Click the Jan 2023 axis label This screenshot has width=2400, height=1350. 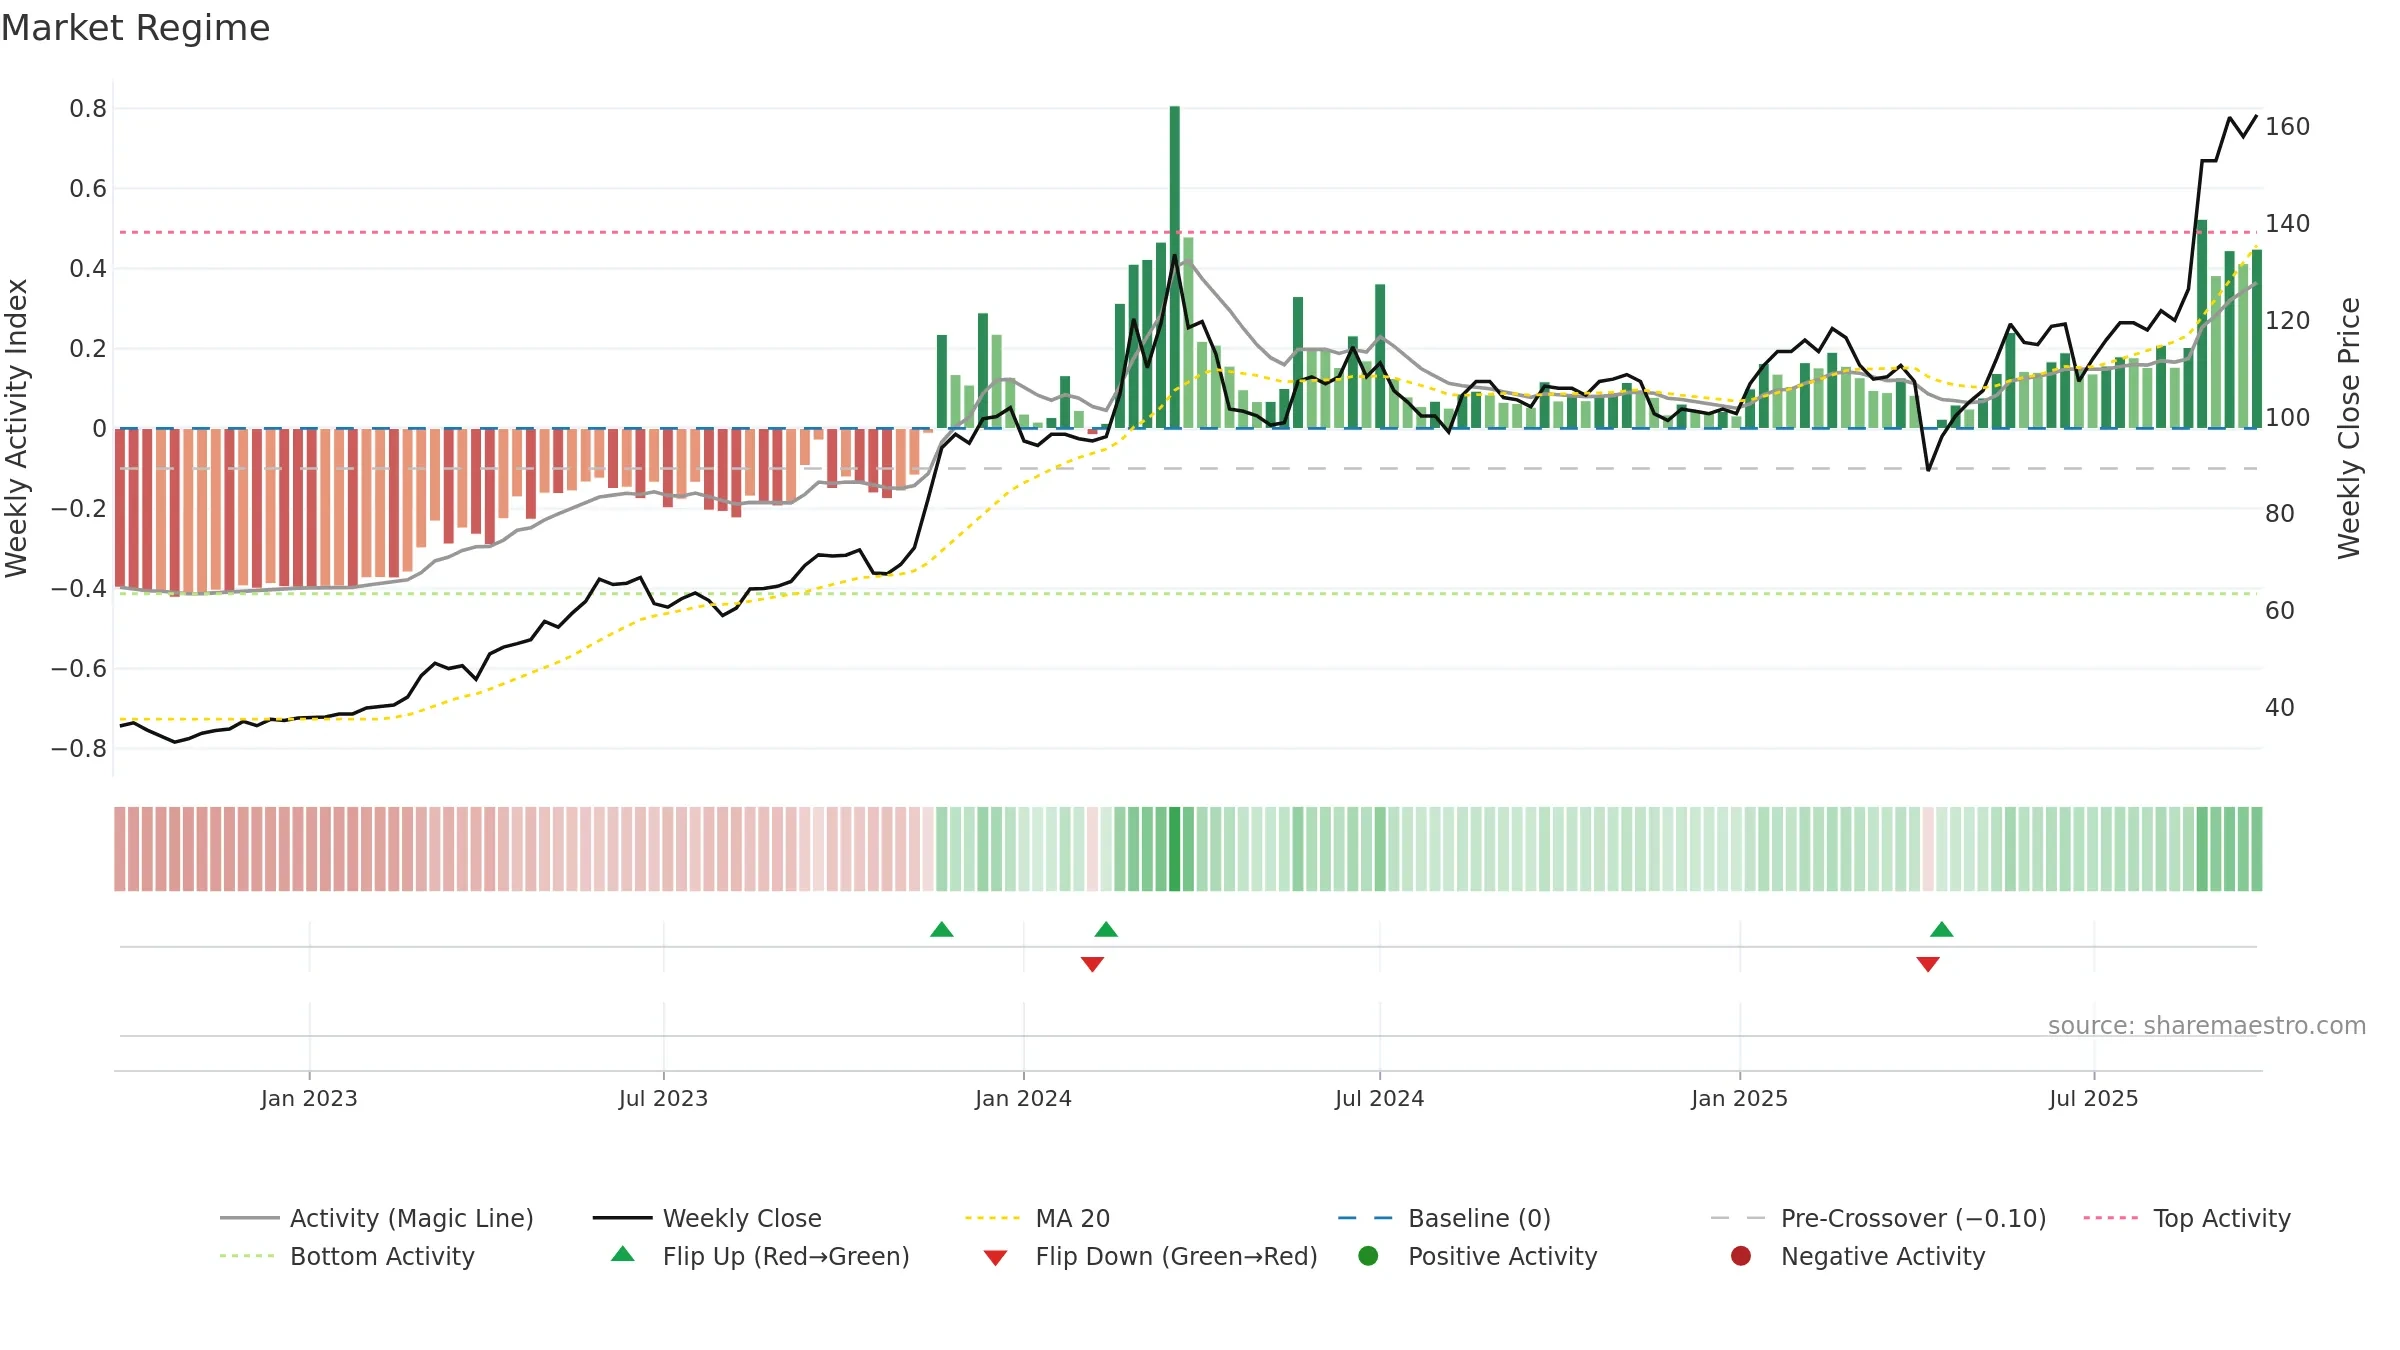[309, 1099]
